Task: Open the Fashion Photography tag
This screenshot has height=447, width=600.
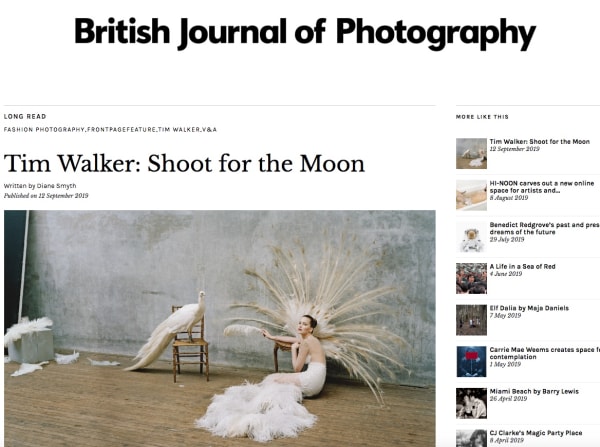Action: [44, 130]
